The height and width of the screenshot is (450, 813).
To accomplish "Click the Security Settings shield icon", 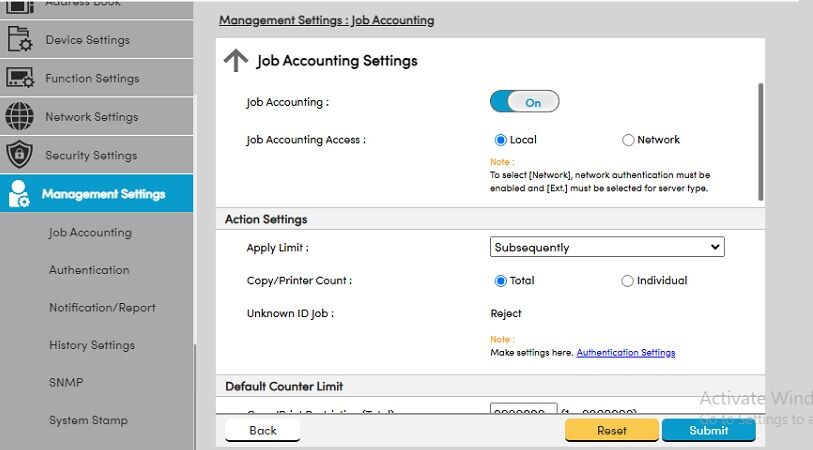I will [x=19, y=154].
